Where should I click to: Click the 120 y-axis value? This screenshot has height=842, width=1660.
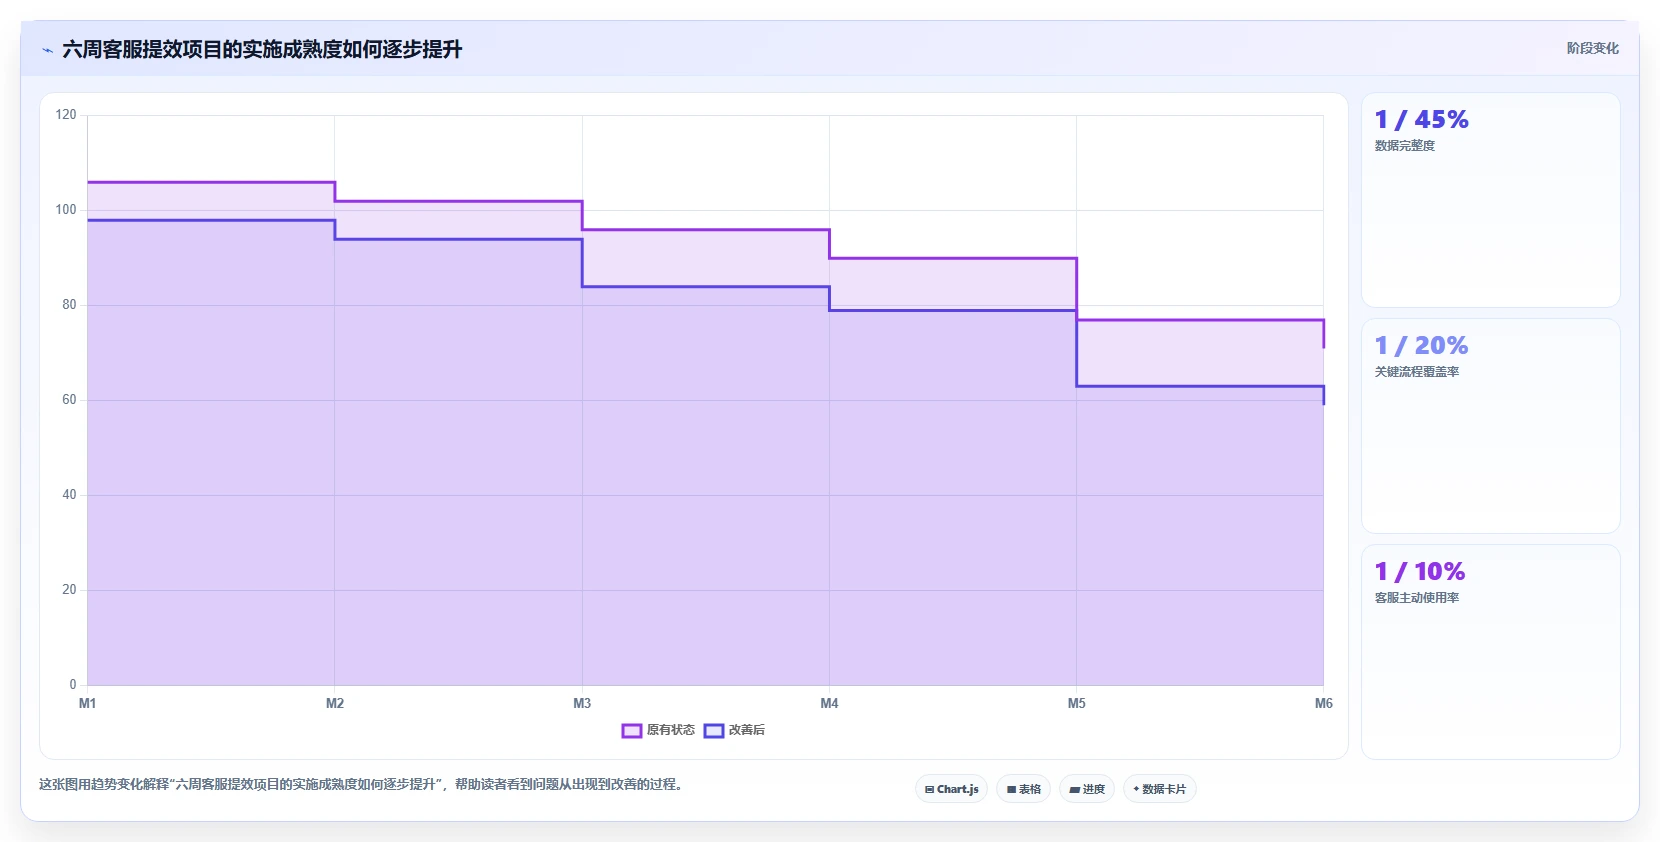tap(66, 115)
